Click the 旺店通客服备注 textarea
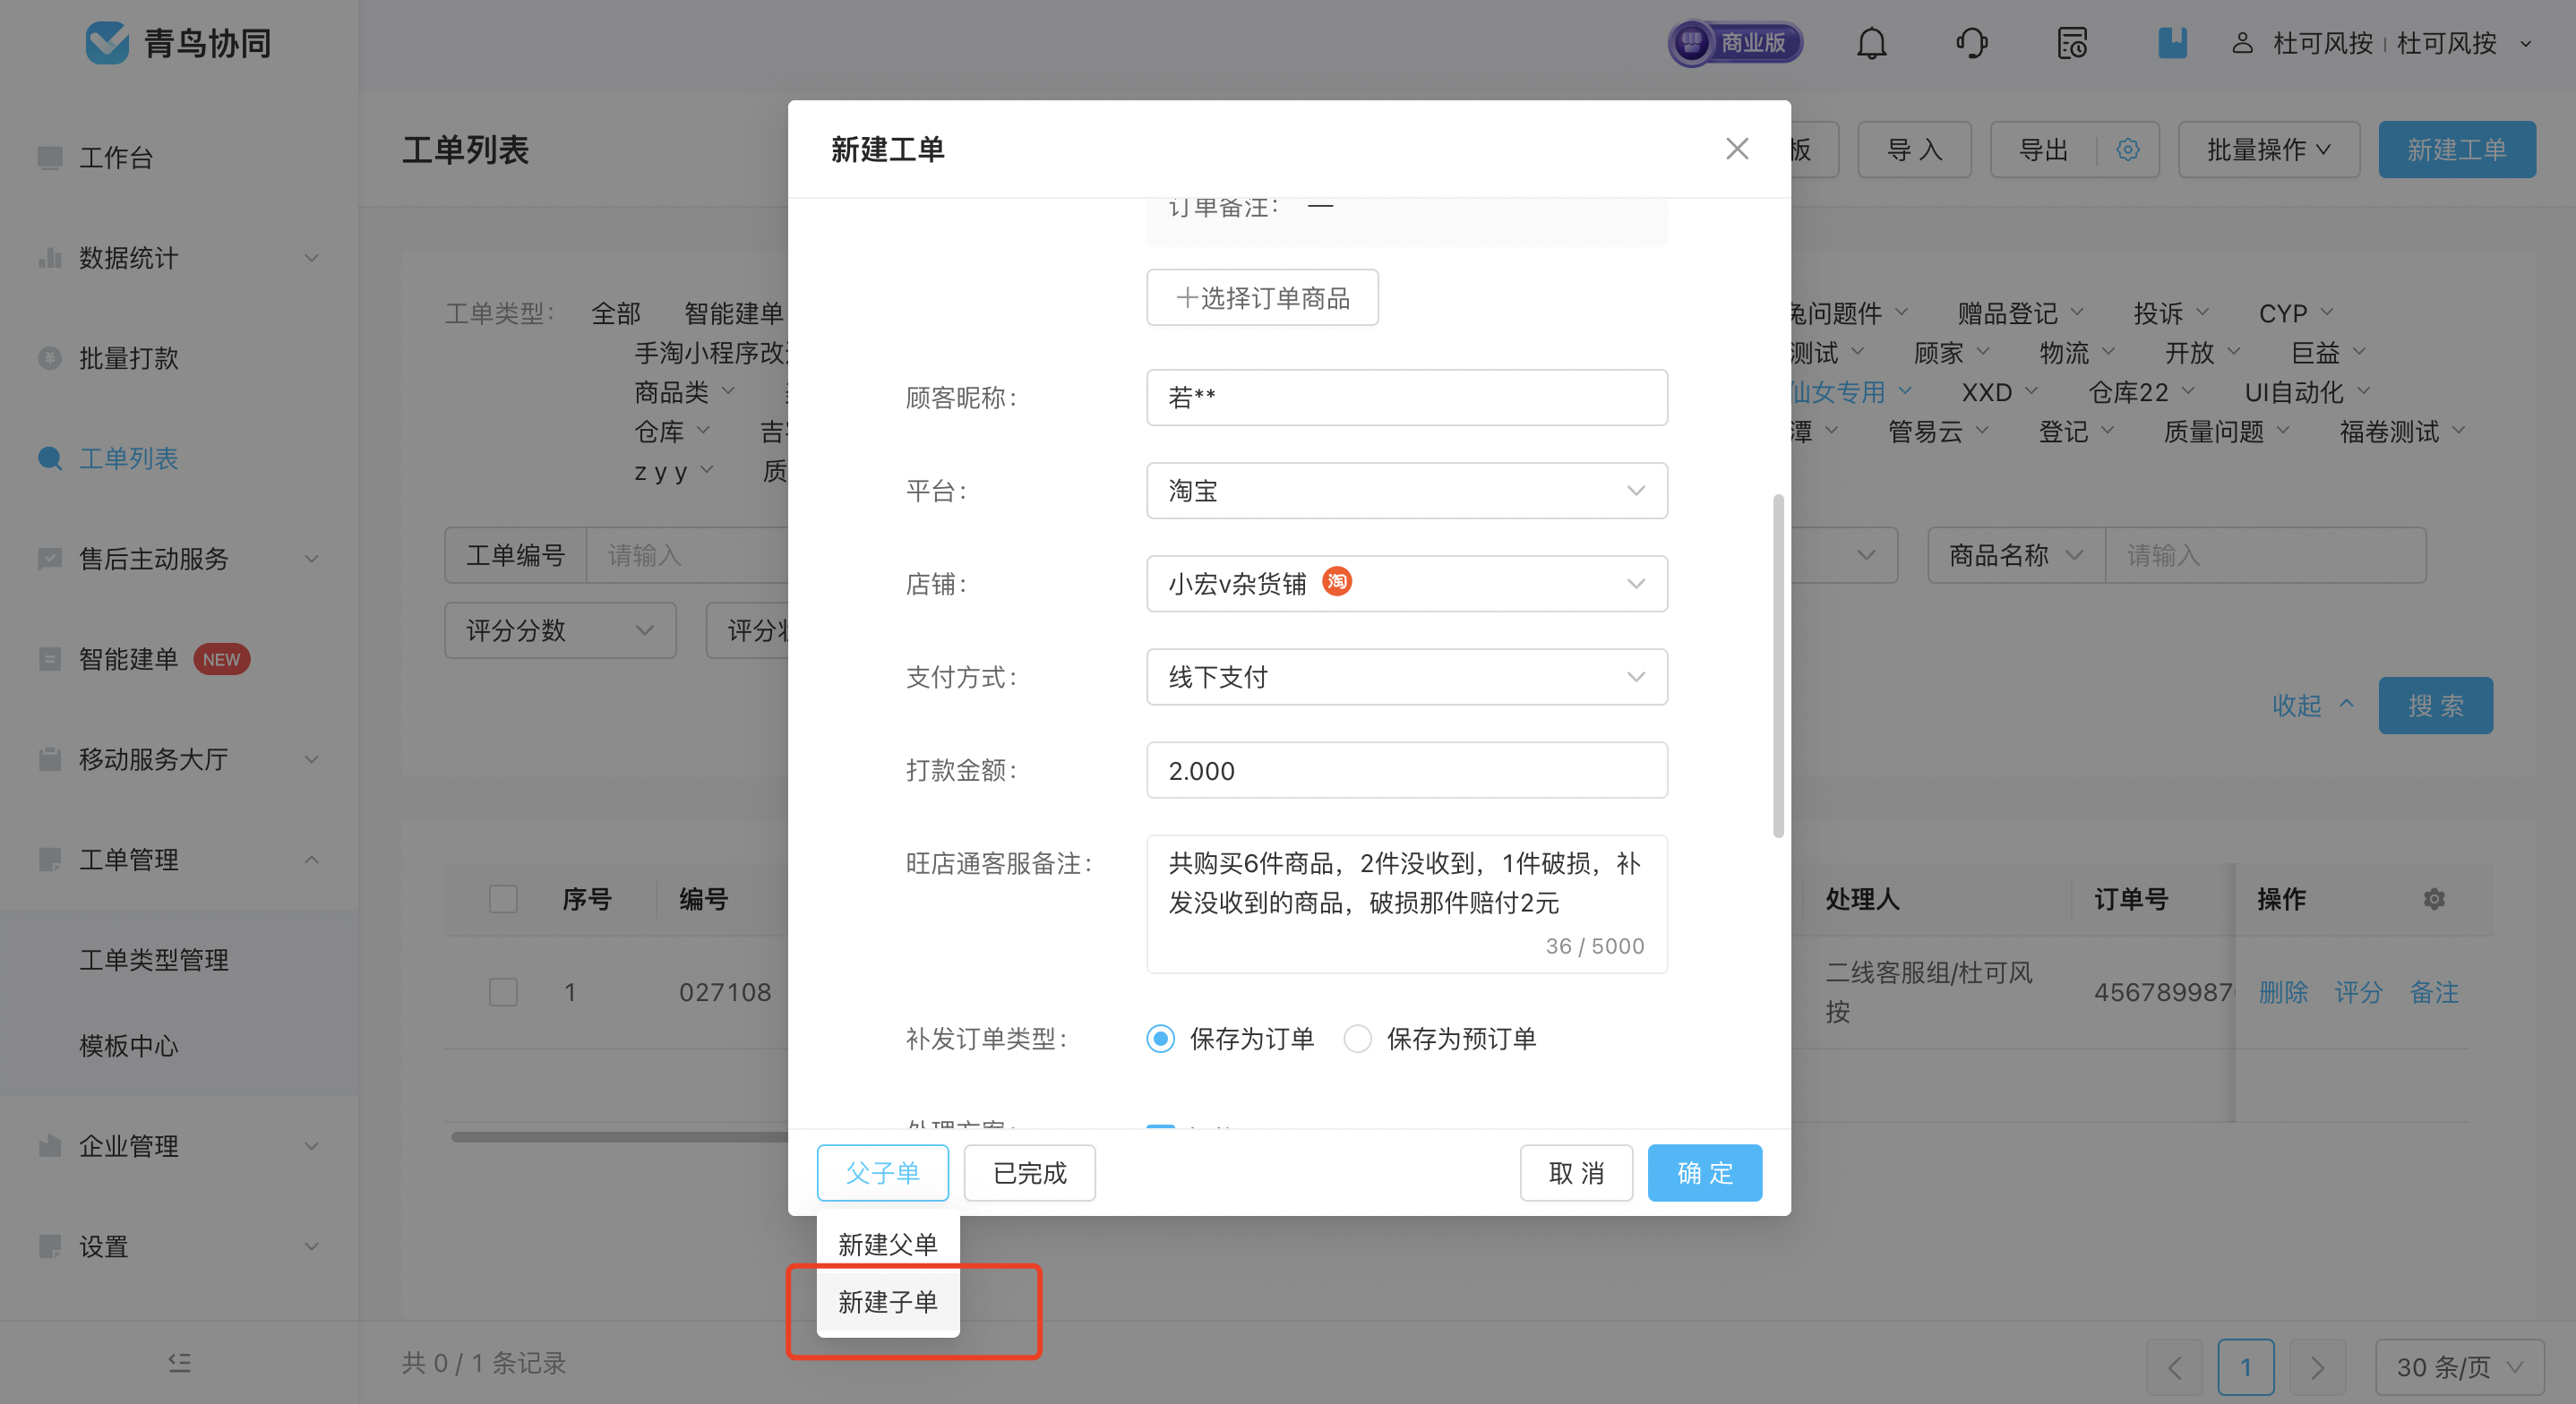Screen dimensions: 2576x1404 (x=1406, y=904)
